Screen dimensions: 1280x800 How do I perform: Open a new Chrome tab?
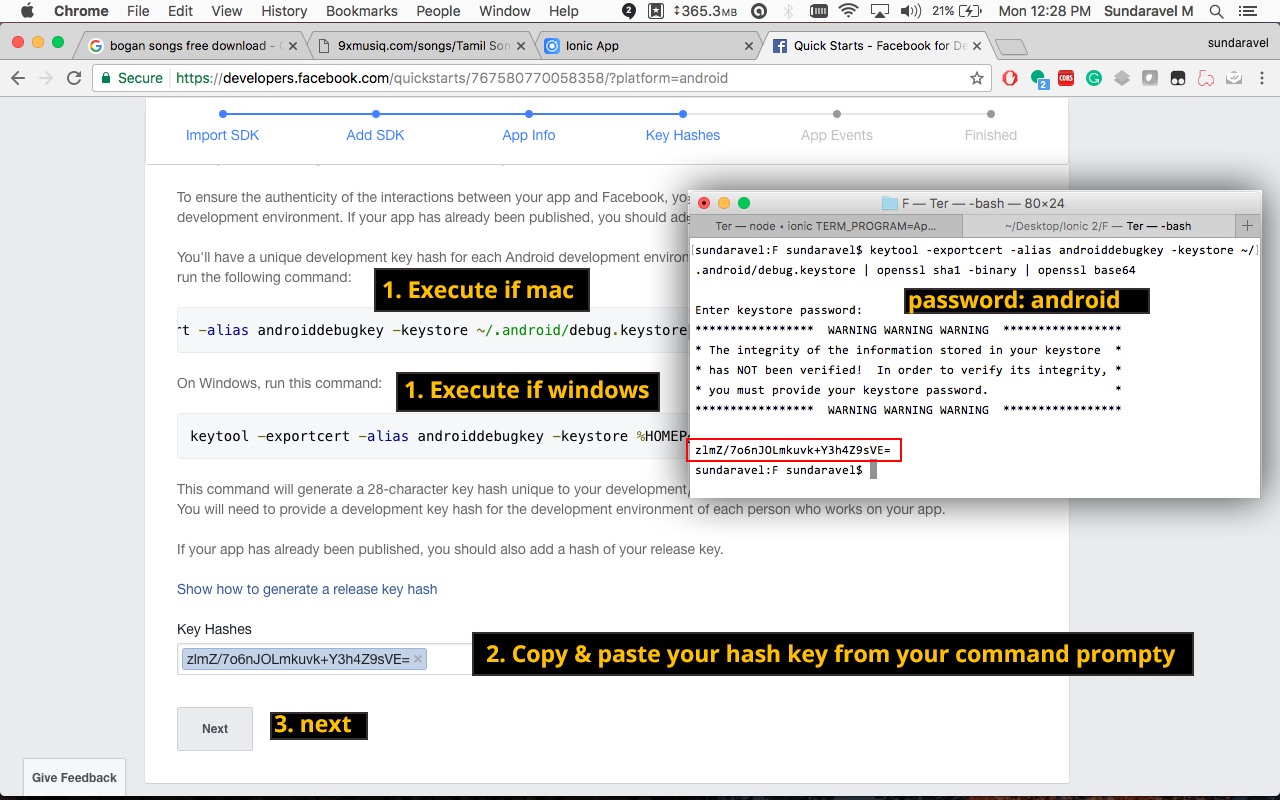pyautogui.click(x=1011, y=47)
